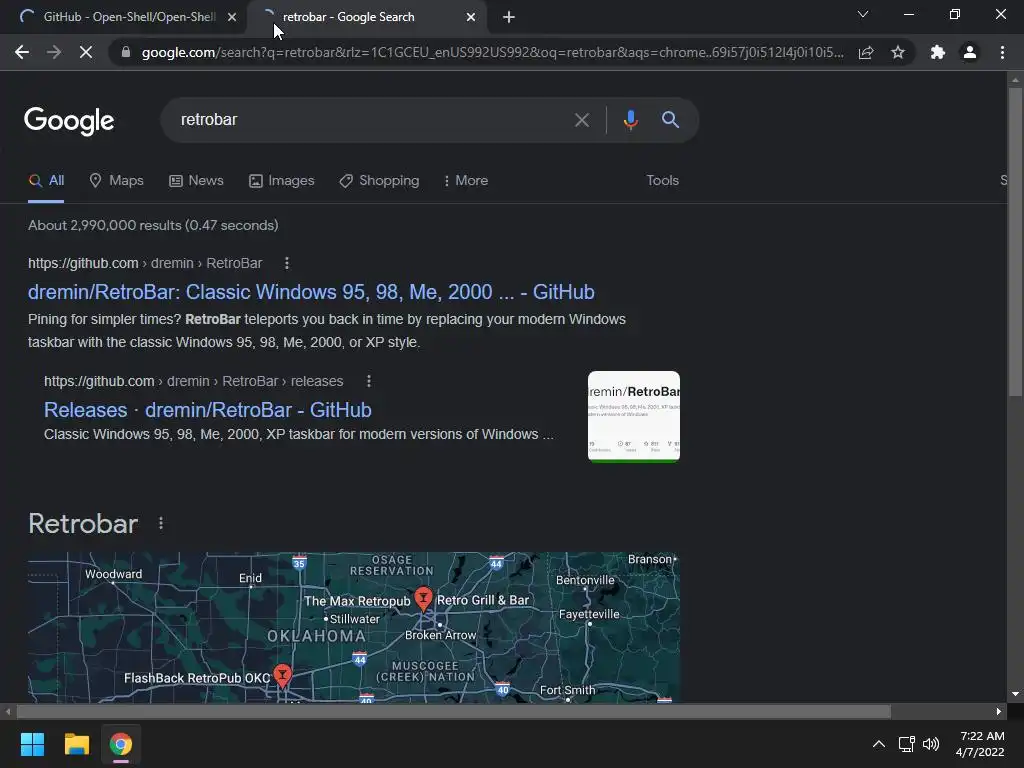Switch to the Images results tab

pyautogui.click(x=281, y=181)
